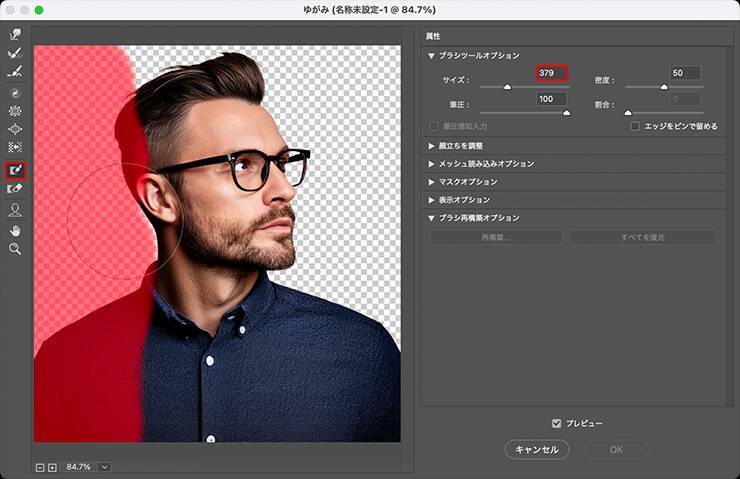This screenshot has width=740, height=479.
Task: Click the minus zoom-out button below canvas
Action: pyautogui.click(x=40, y=467)
